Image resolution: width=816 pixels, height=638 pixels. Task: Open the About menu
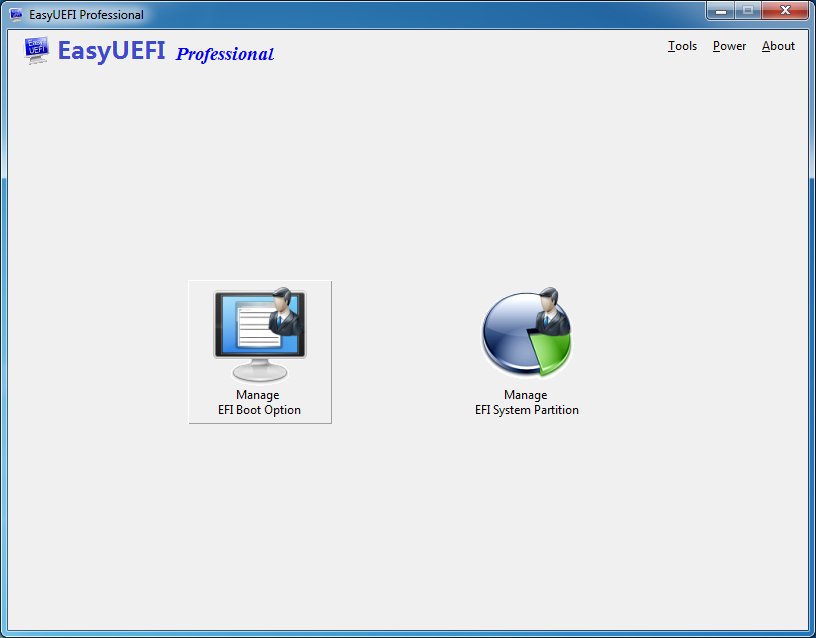coord(778,46)
